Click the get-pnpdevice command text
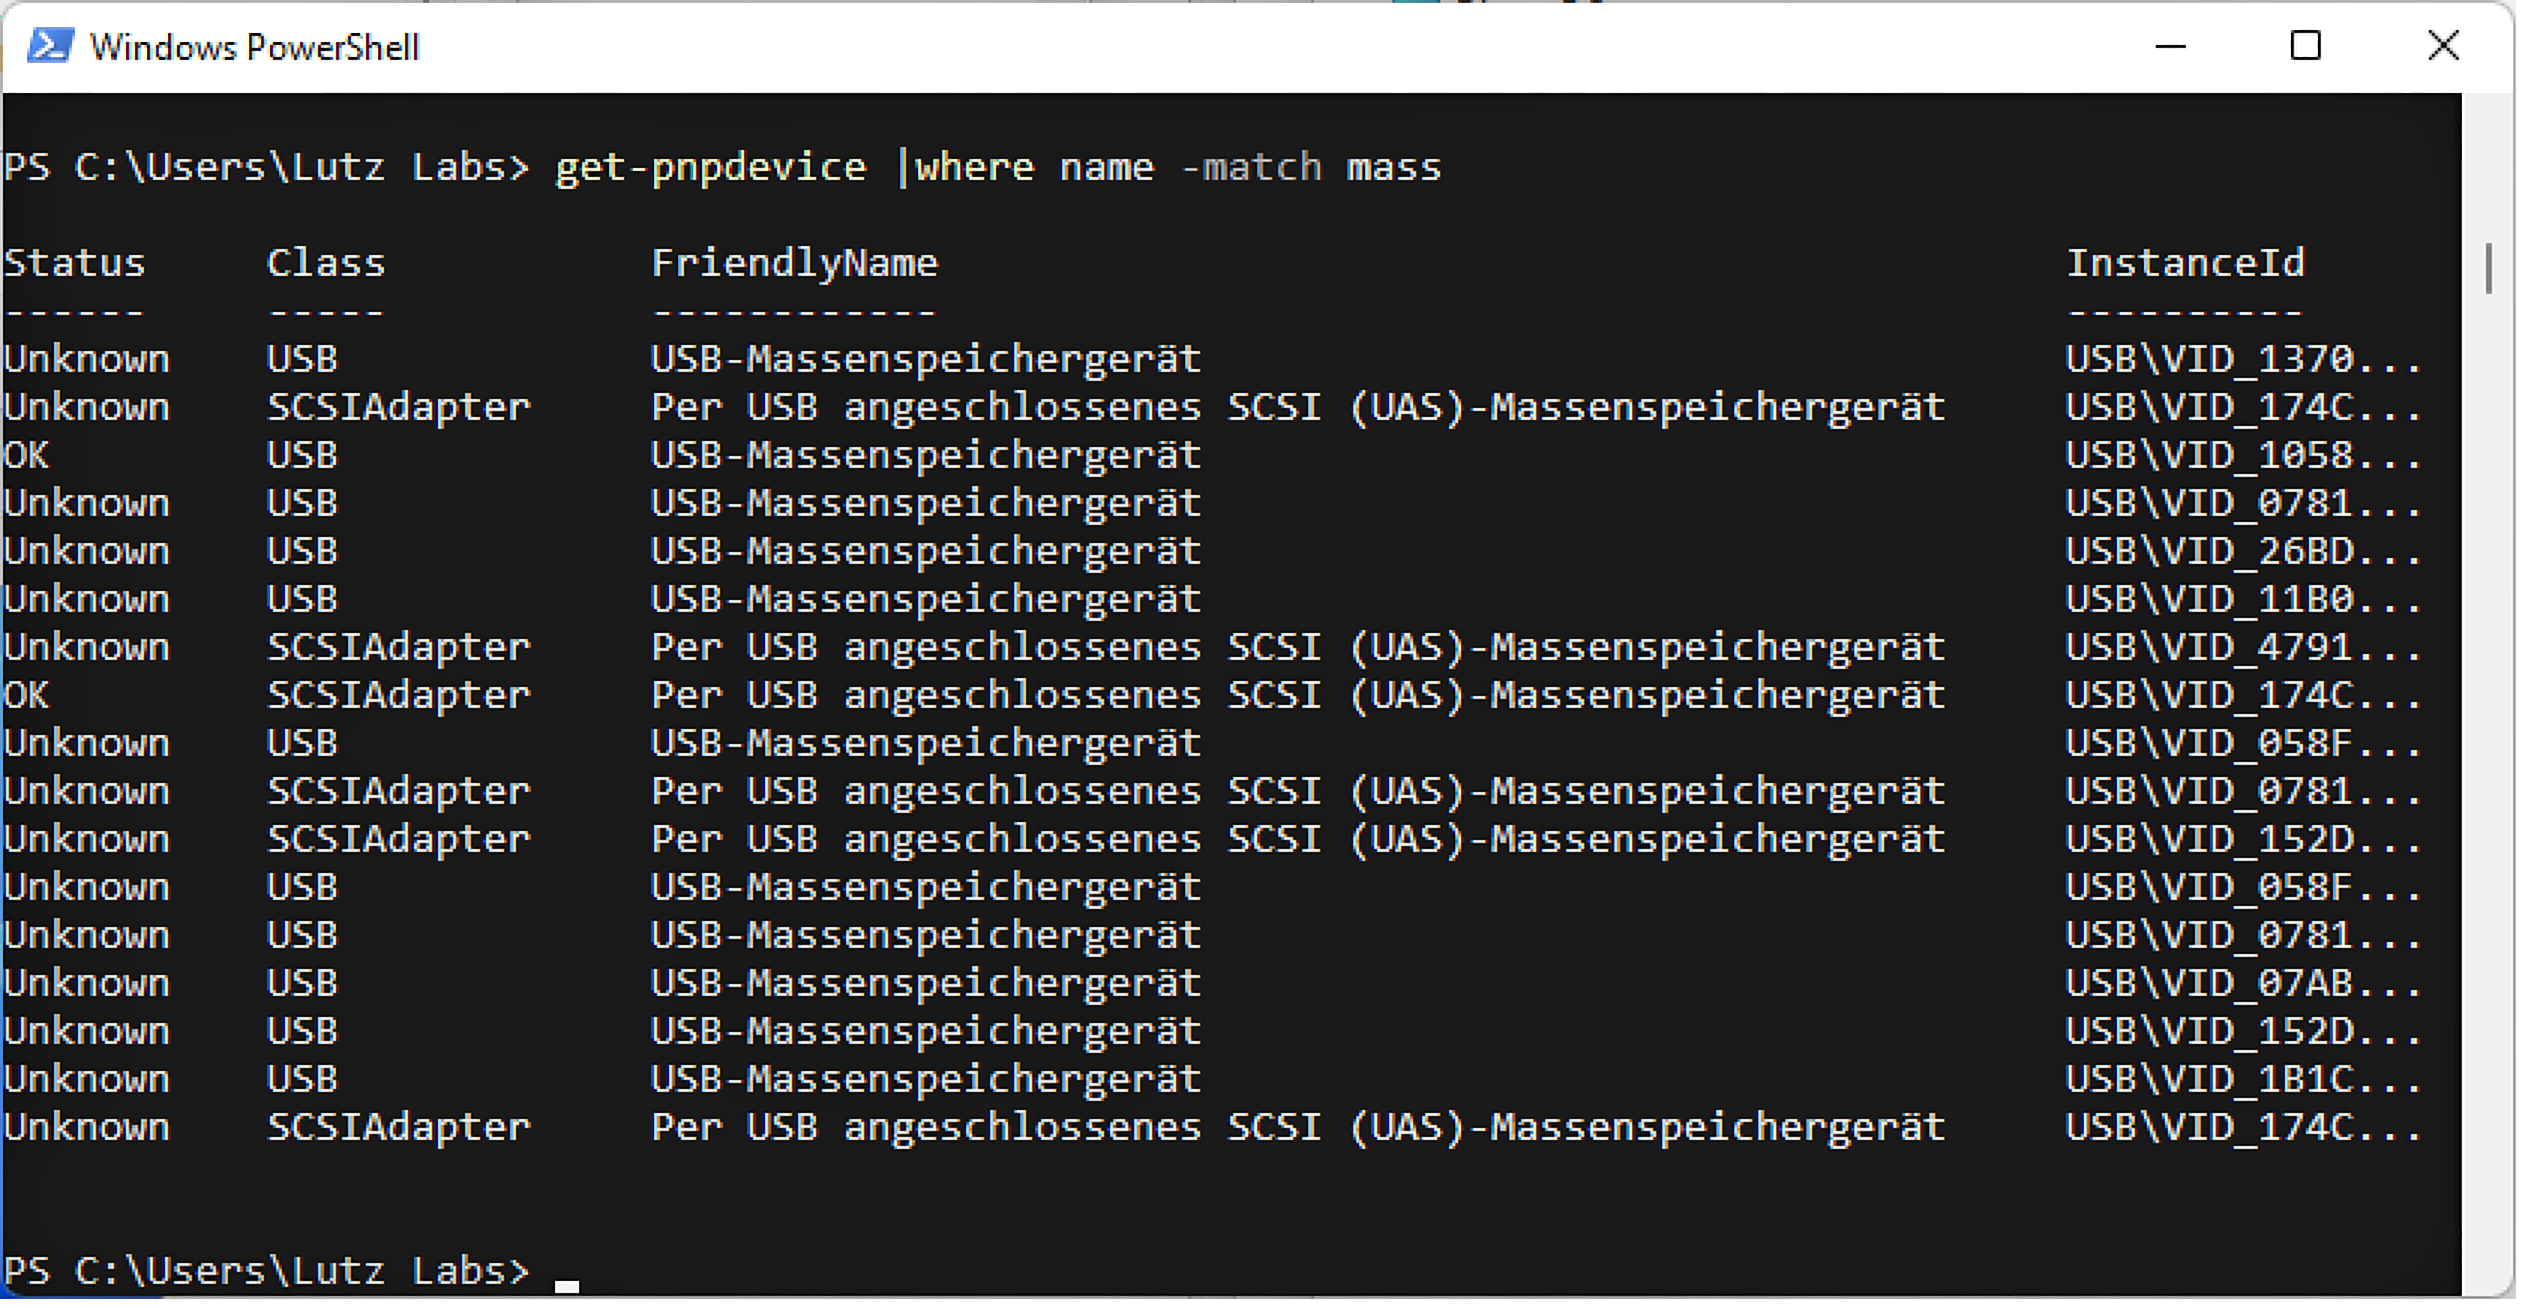 coord(710,167)
